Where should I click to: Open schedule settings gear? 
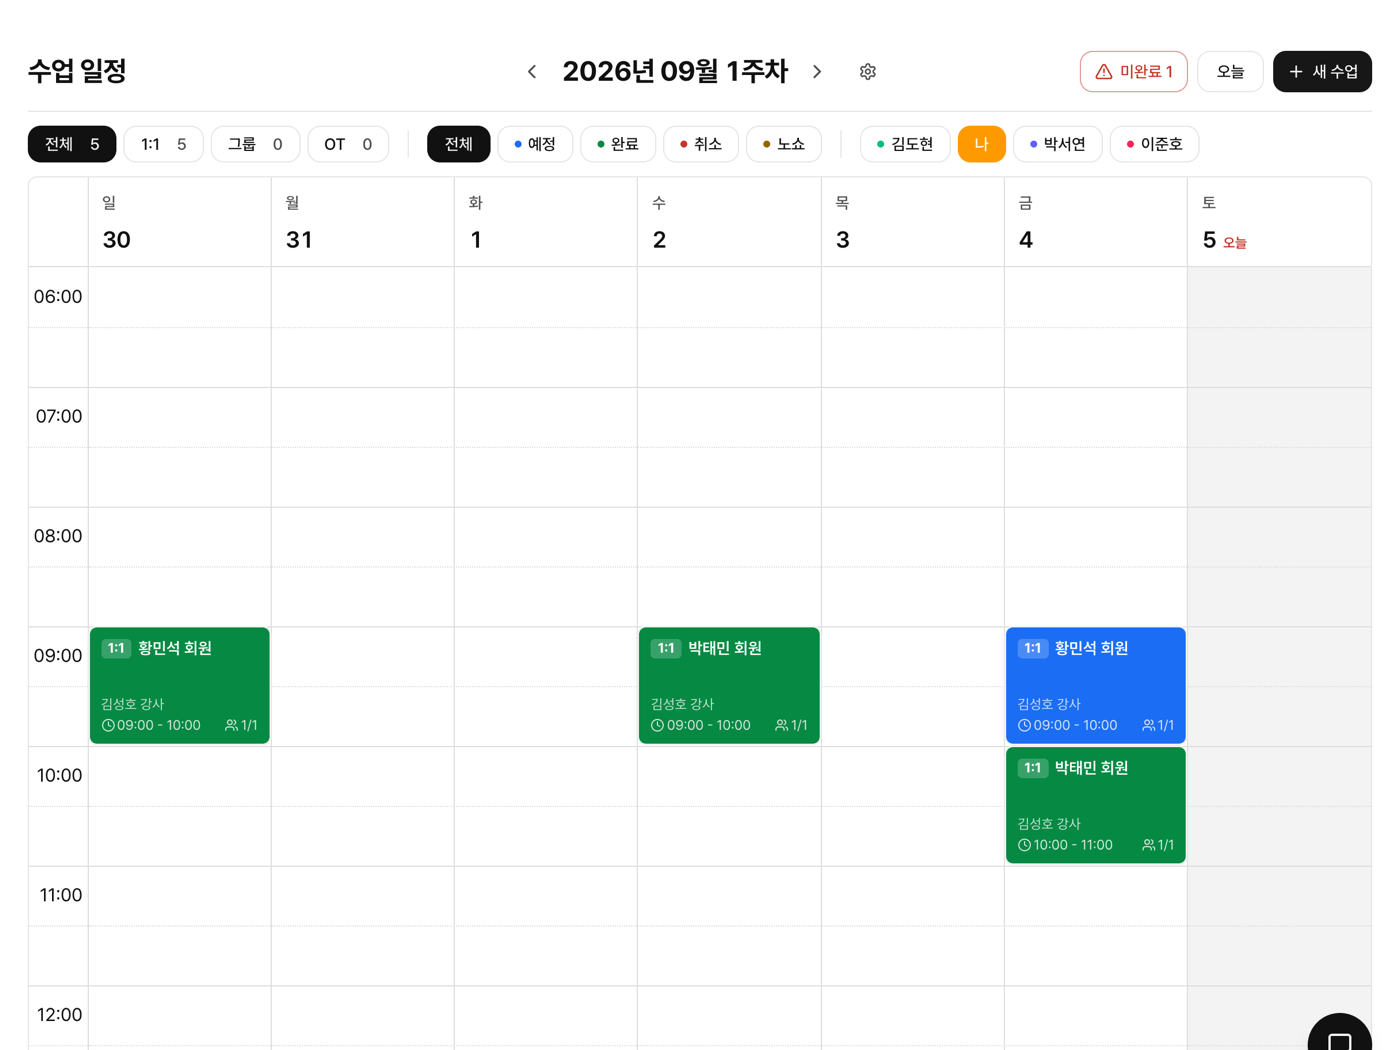coord(868,72)
